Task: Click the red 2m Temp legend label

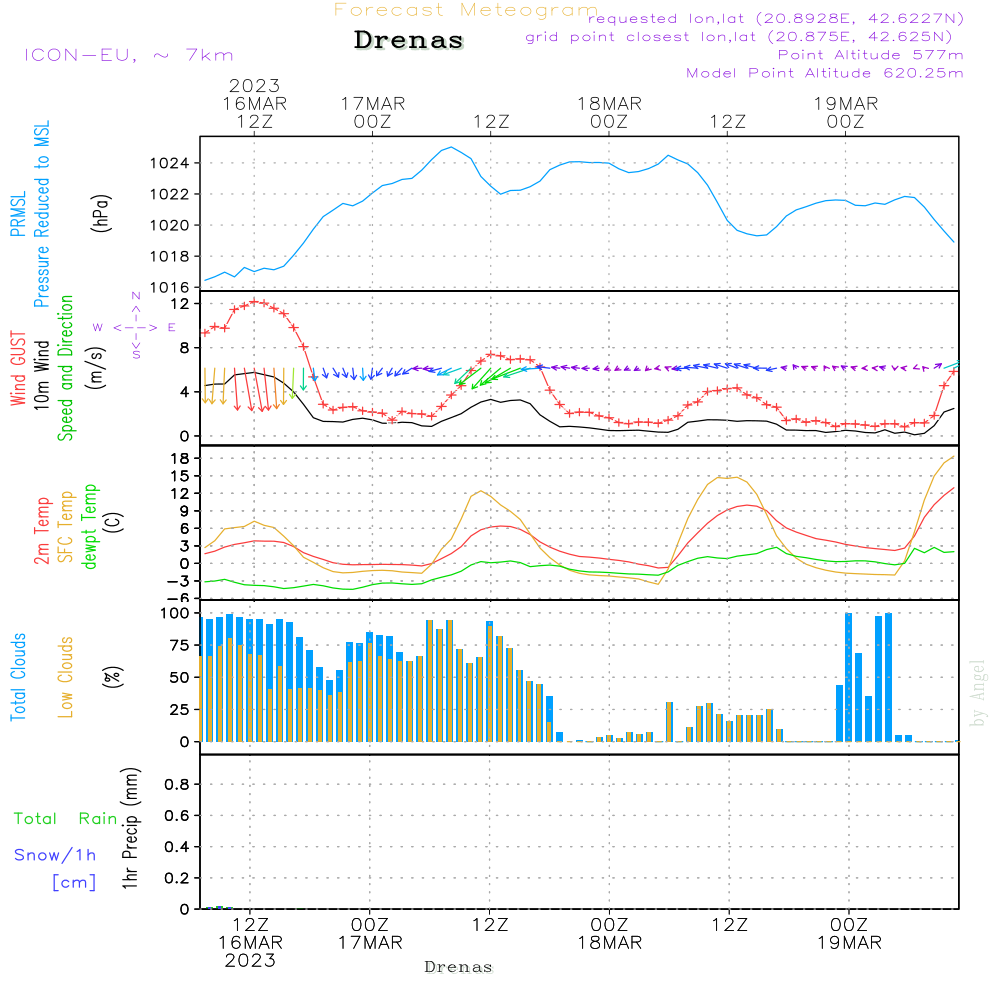Action: [42, 529]
